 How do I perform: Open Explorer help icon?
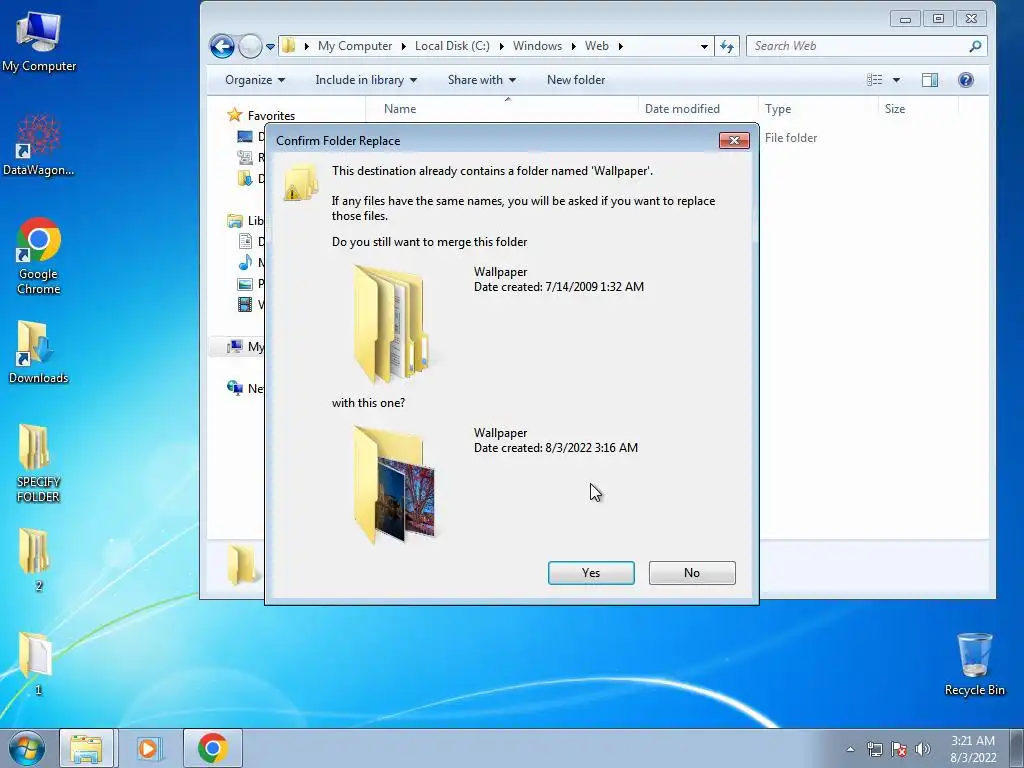click(x=966, y=80)
